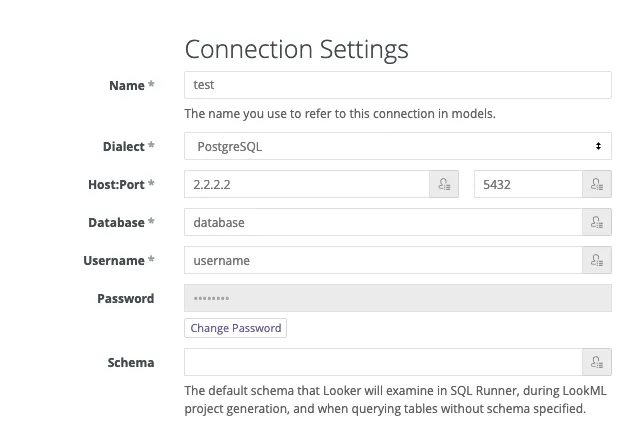
Task: Open the PostgreSQL Dialect dropdown
Action: tap(398, 146)
